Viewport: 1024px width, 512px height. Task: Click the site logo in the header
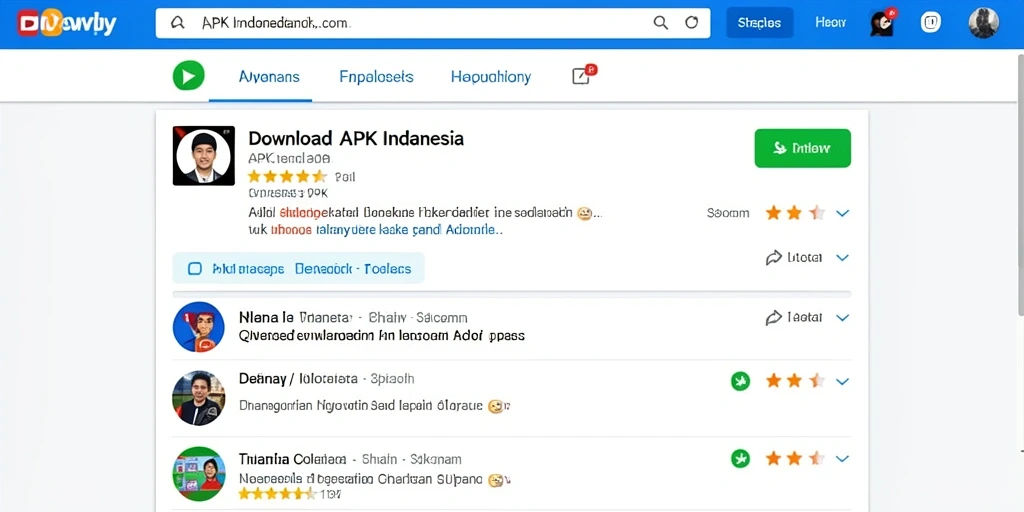pyautogui.click(x=67, y=24)
